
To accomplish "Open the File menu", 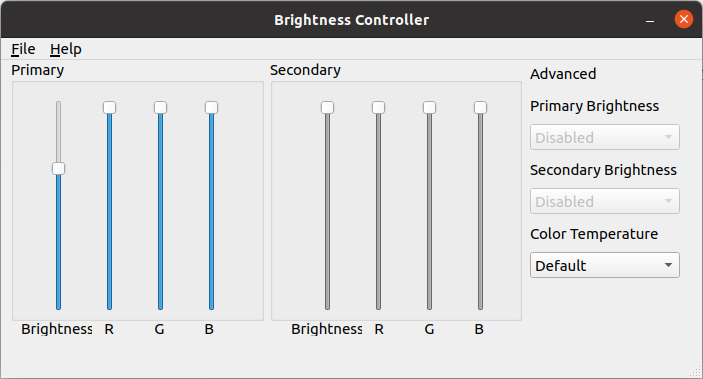I will (x=23, y=49).
